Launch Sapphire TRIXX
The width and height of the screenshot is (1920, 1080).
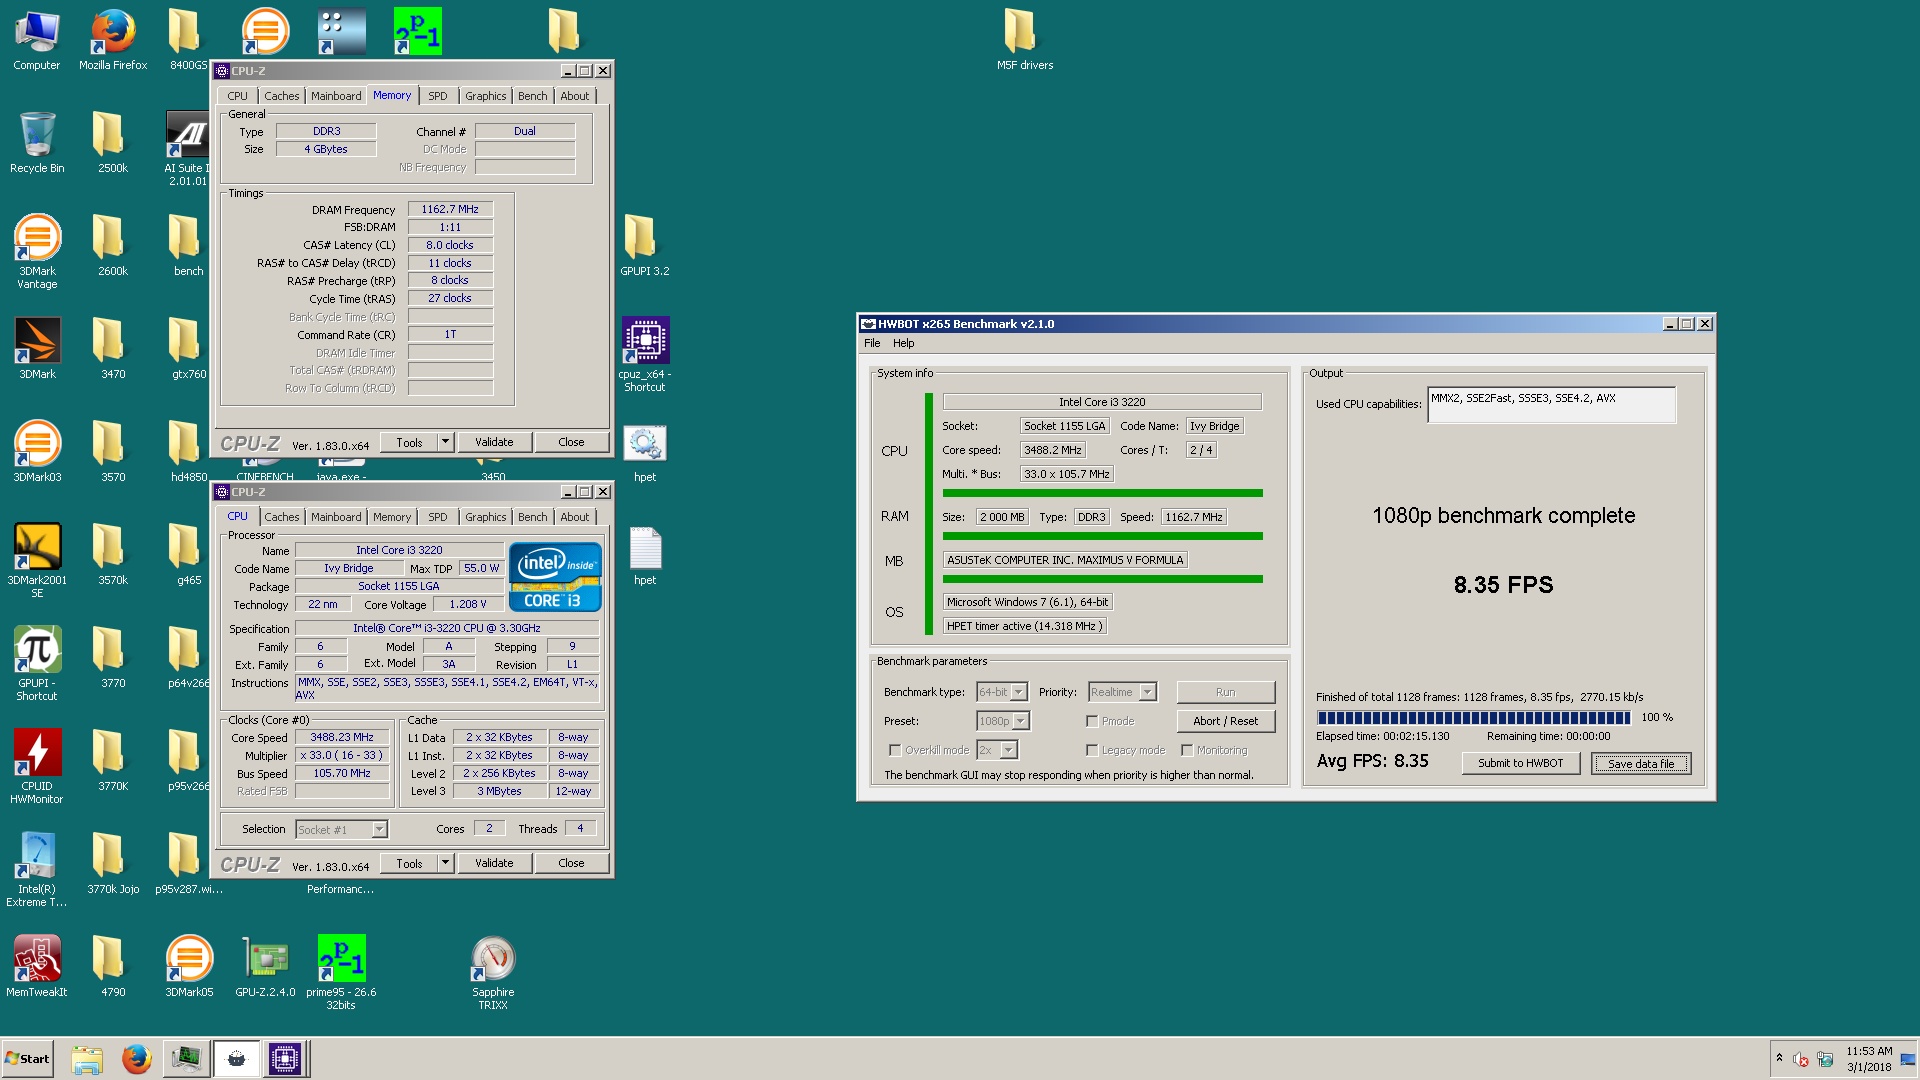click(493, 973)
